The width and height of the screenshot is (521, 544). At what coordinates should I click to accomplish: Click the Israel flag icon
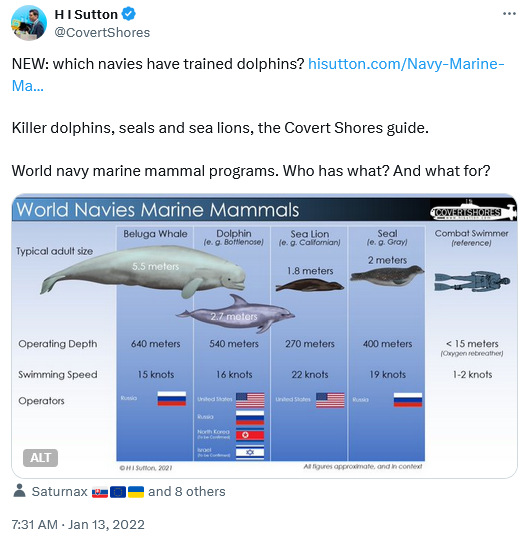pos(250,452)
